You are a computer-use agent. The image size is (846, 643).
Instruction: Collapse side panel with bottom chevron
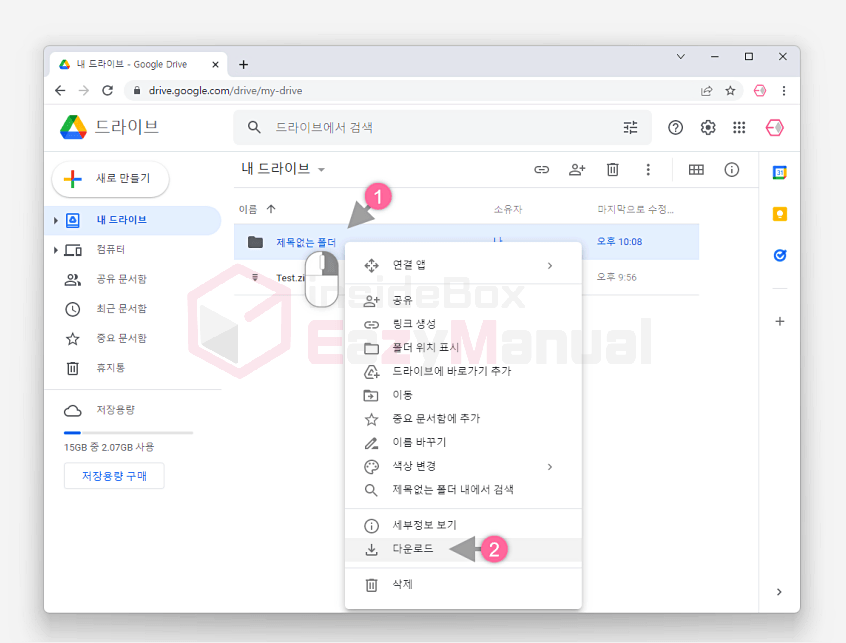(x=779, y=592)
